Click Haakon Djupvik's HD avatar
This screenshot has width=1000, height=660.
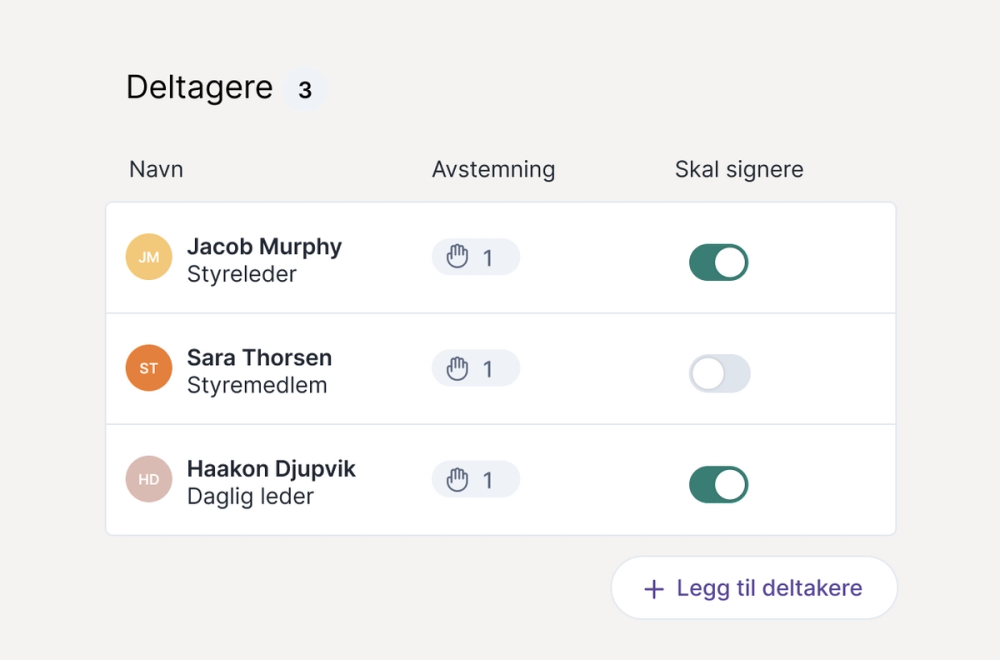[x=149, y=479]
